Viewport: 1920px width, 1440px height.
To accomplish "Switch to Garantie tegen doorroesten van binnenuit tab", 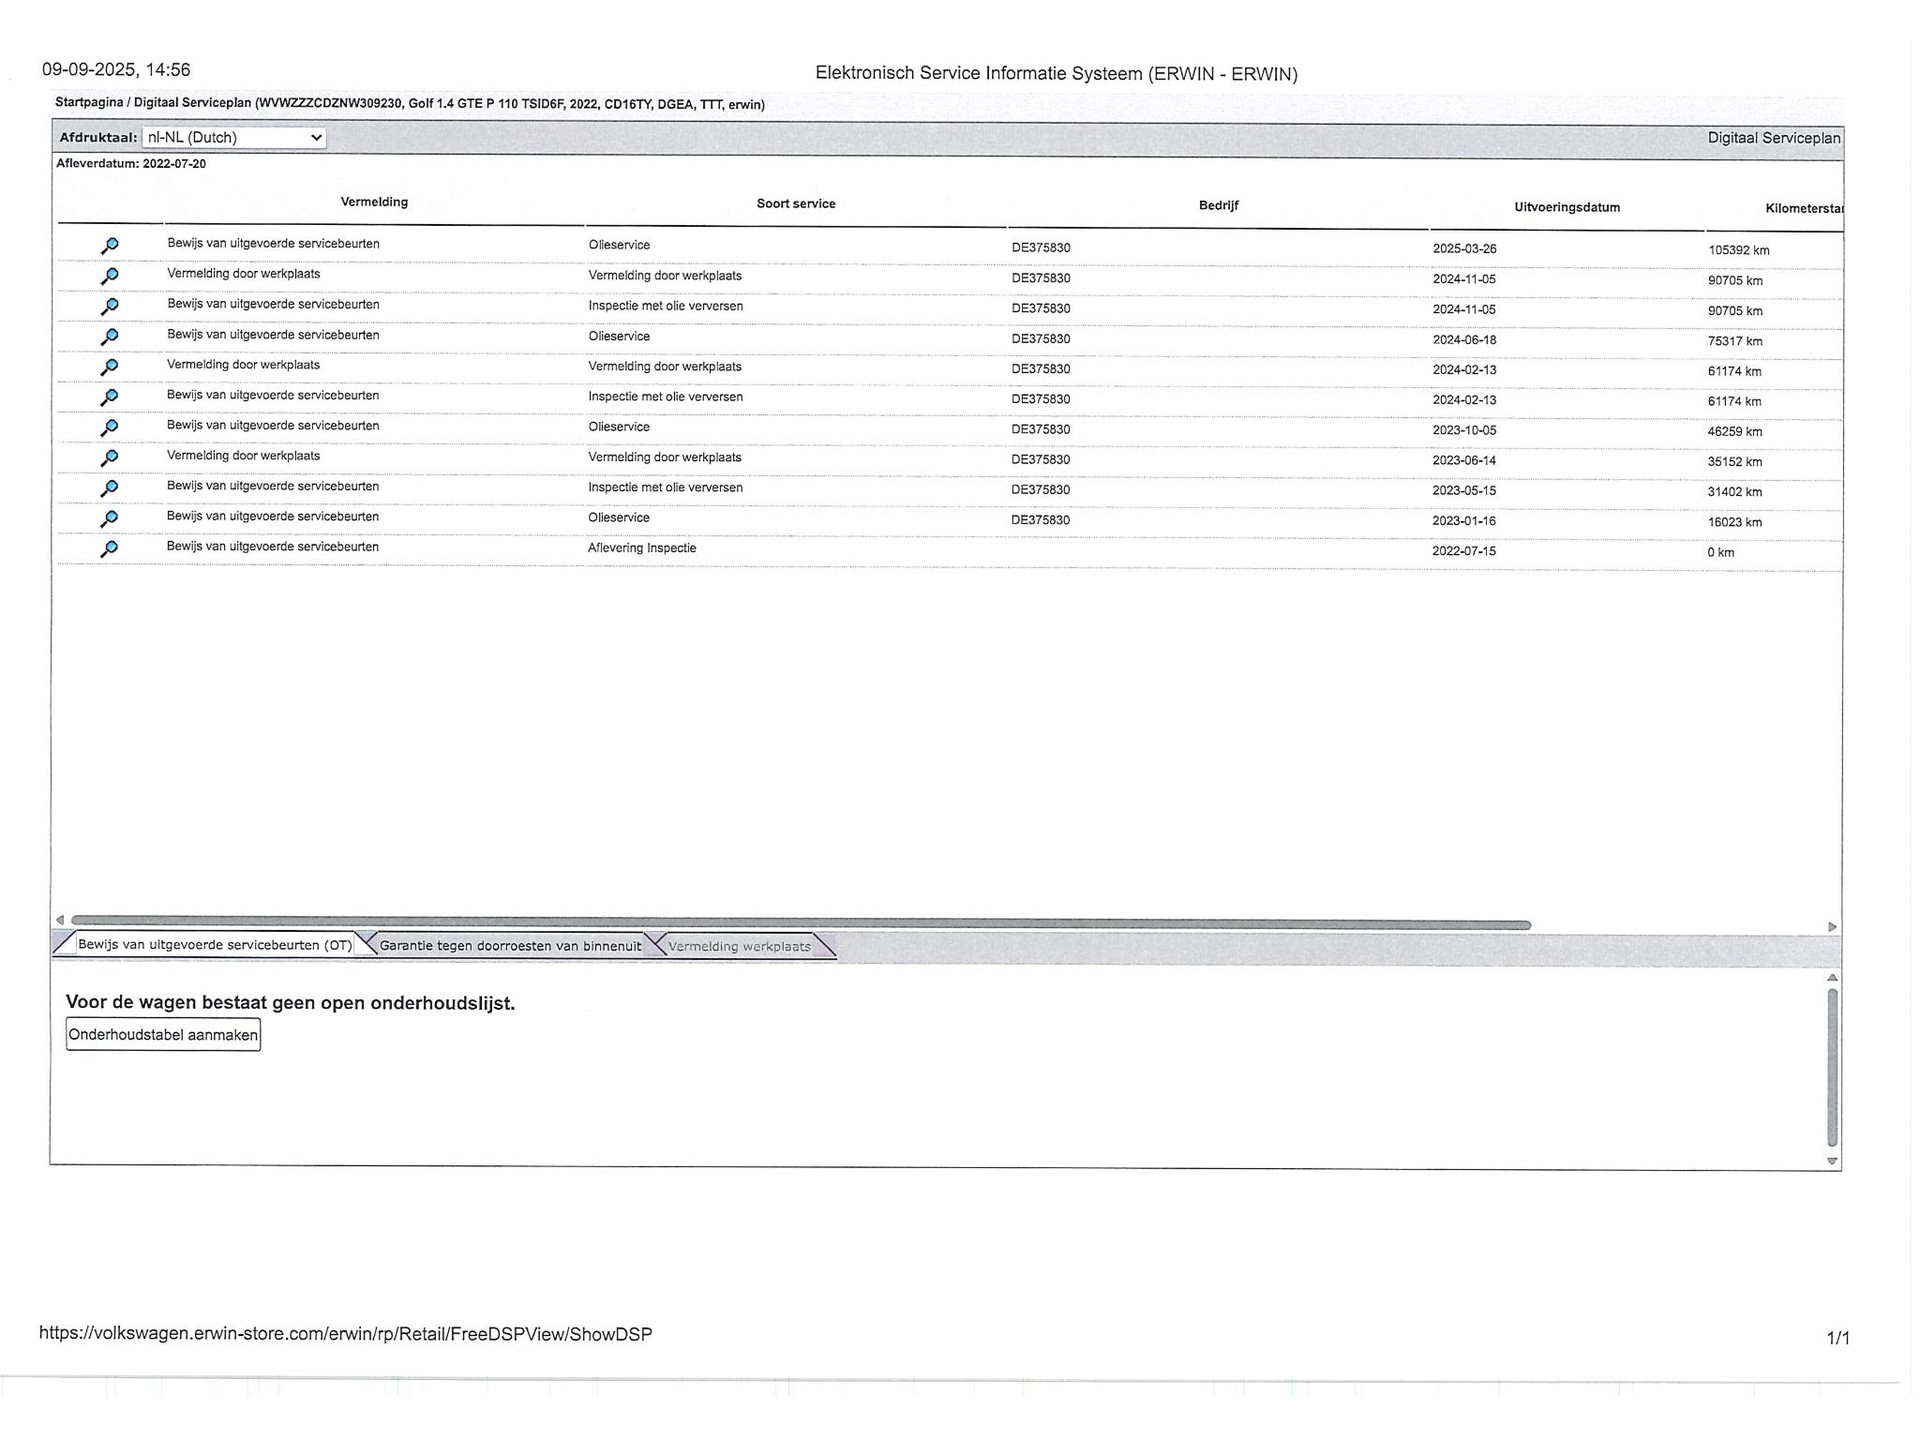I will pos(510,946).
